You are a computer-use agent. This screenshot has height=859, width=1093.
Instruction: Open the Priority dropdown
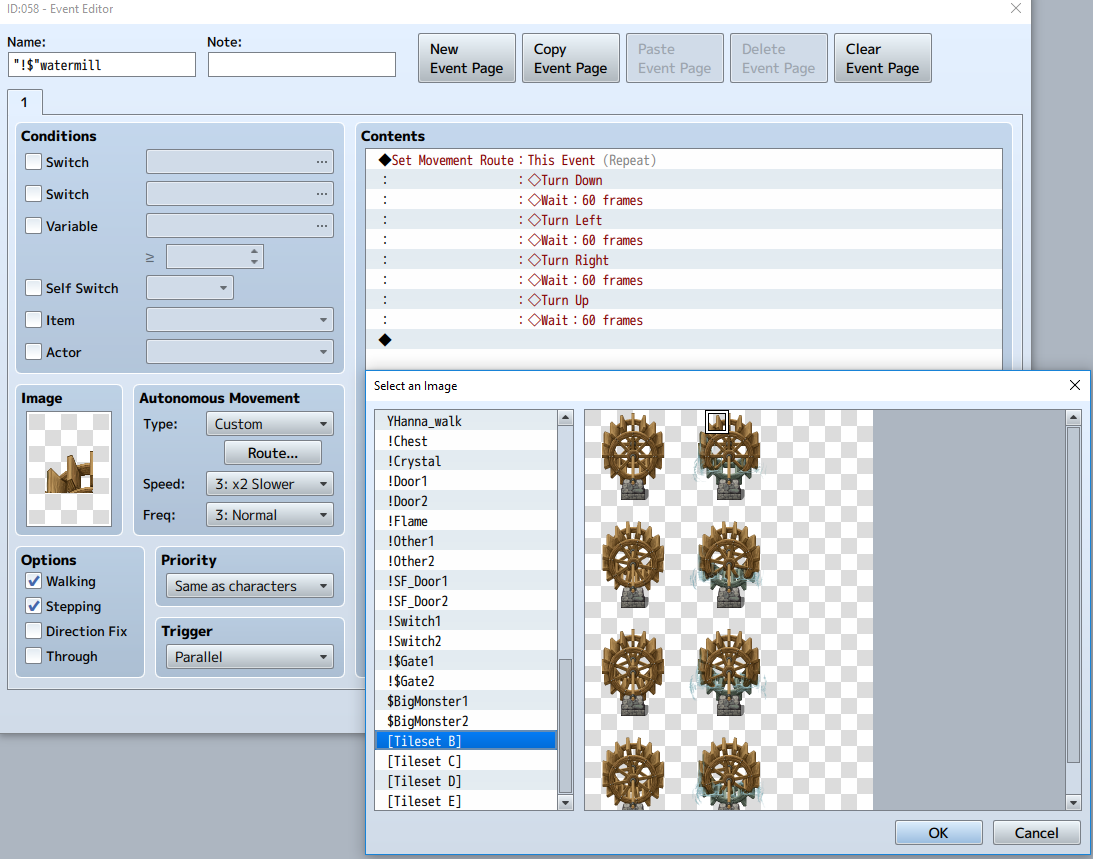coord(250,586)
